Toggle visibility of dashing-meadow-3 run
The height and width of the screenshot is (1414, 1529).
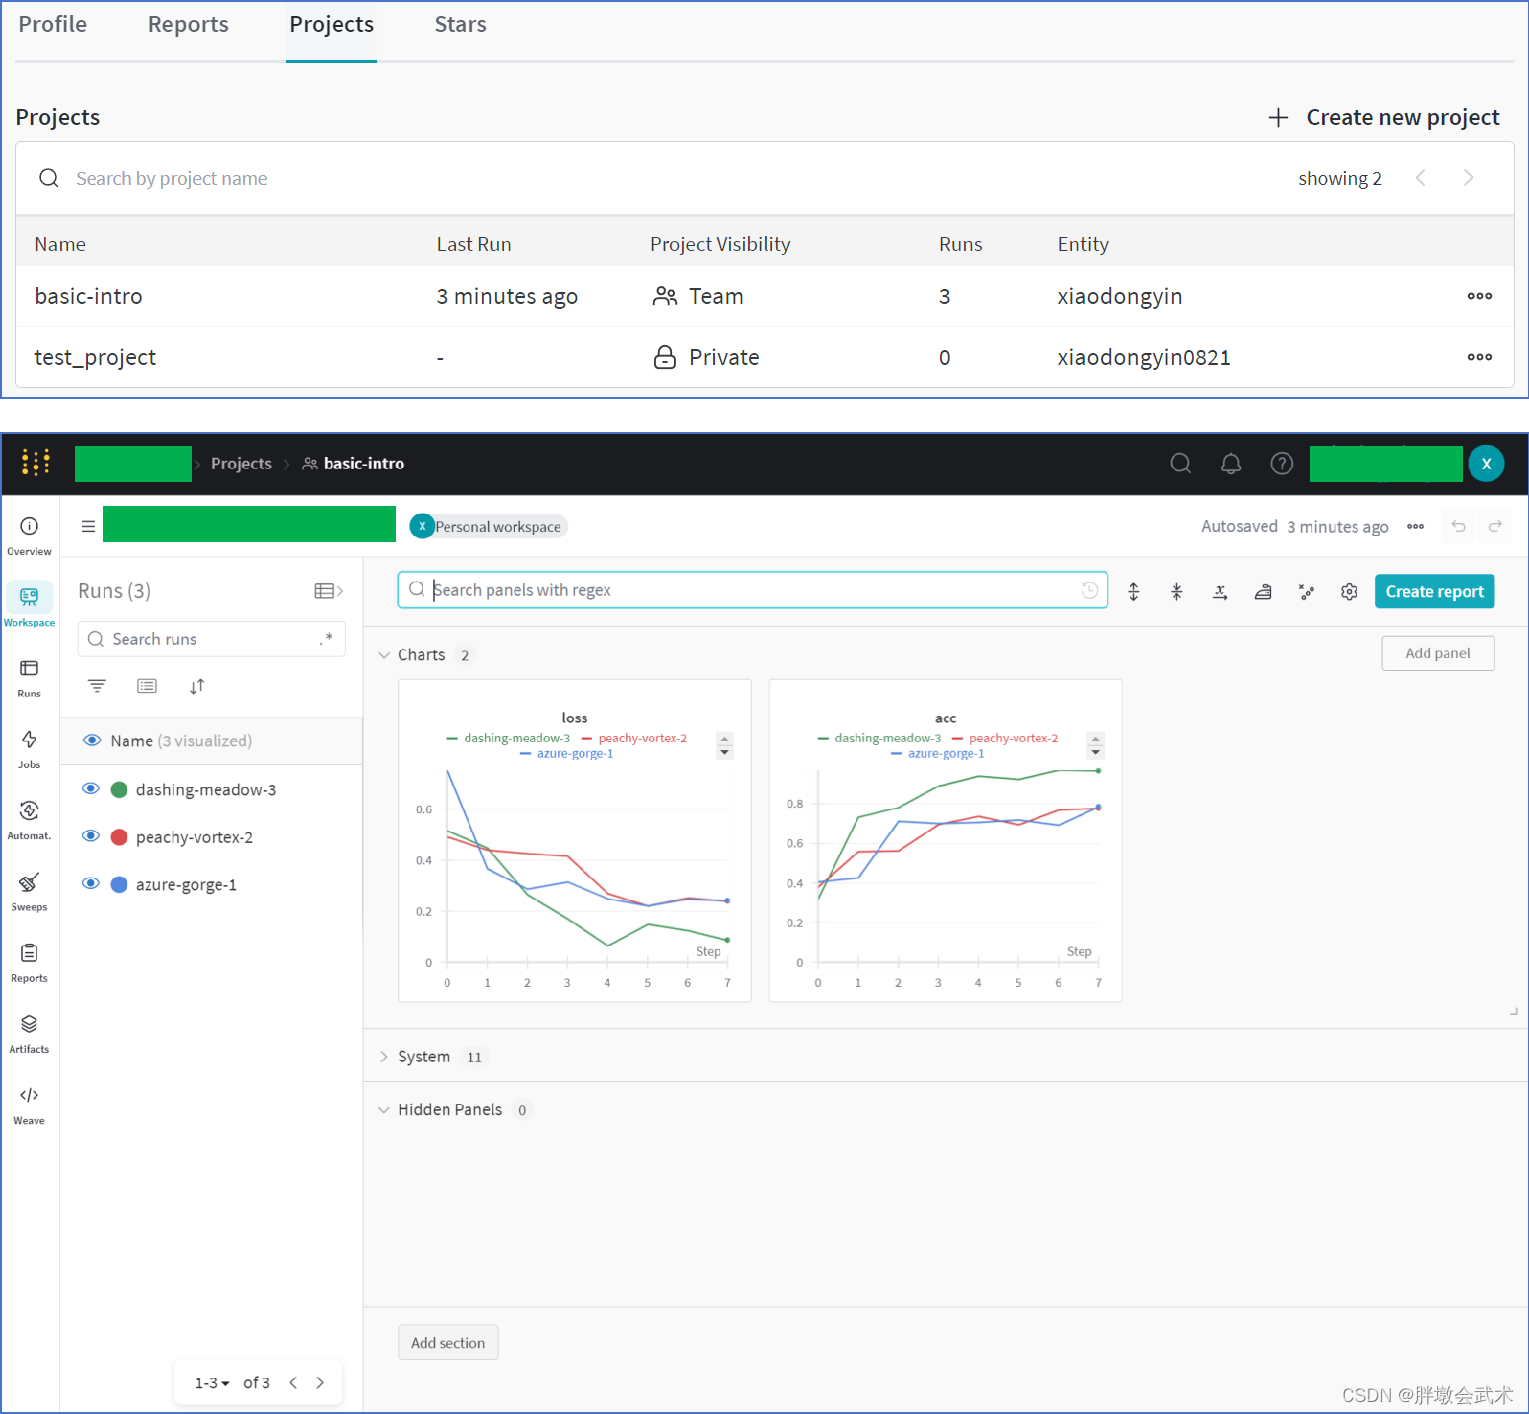point(91,789)
